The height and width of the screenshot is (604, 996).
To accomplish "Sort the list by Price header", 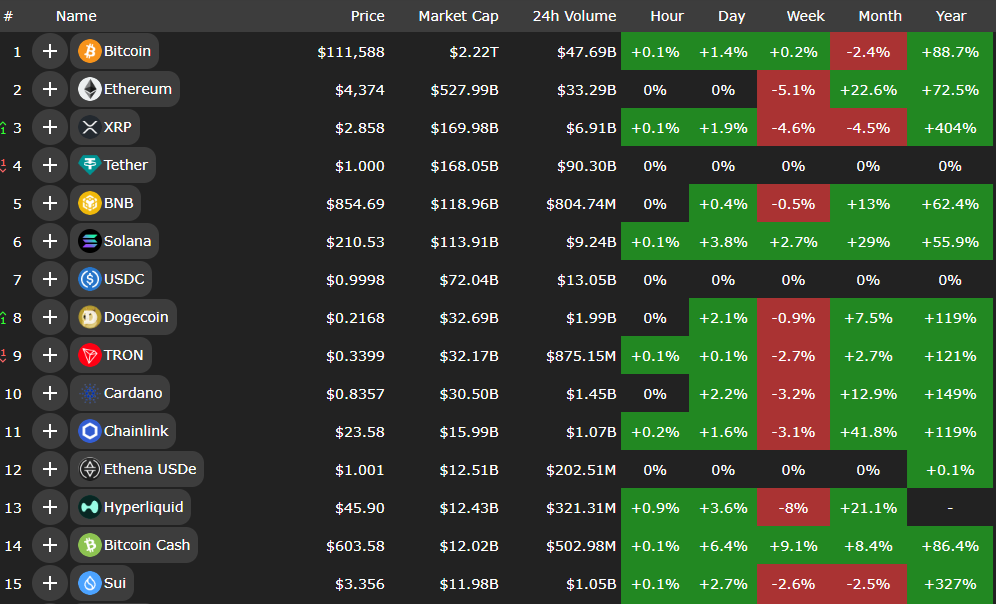I will click(367, 16).
